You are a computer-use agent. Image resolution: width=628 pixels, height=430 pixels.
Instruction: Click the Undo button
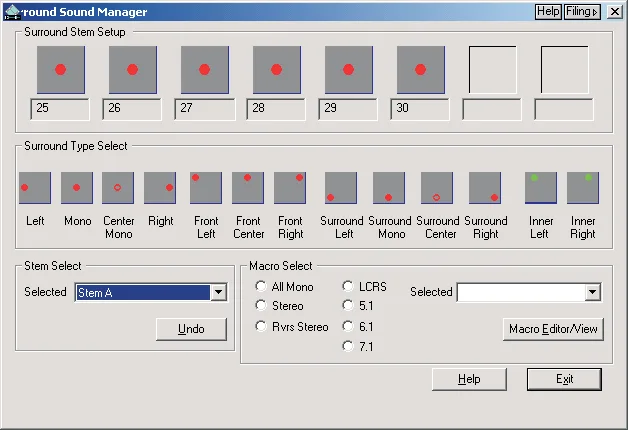point(191,329)
